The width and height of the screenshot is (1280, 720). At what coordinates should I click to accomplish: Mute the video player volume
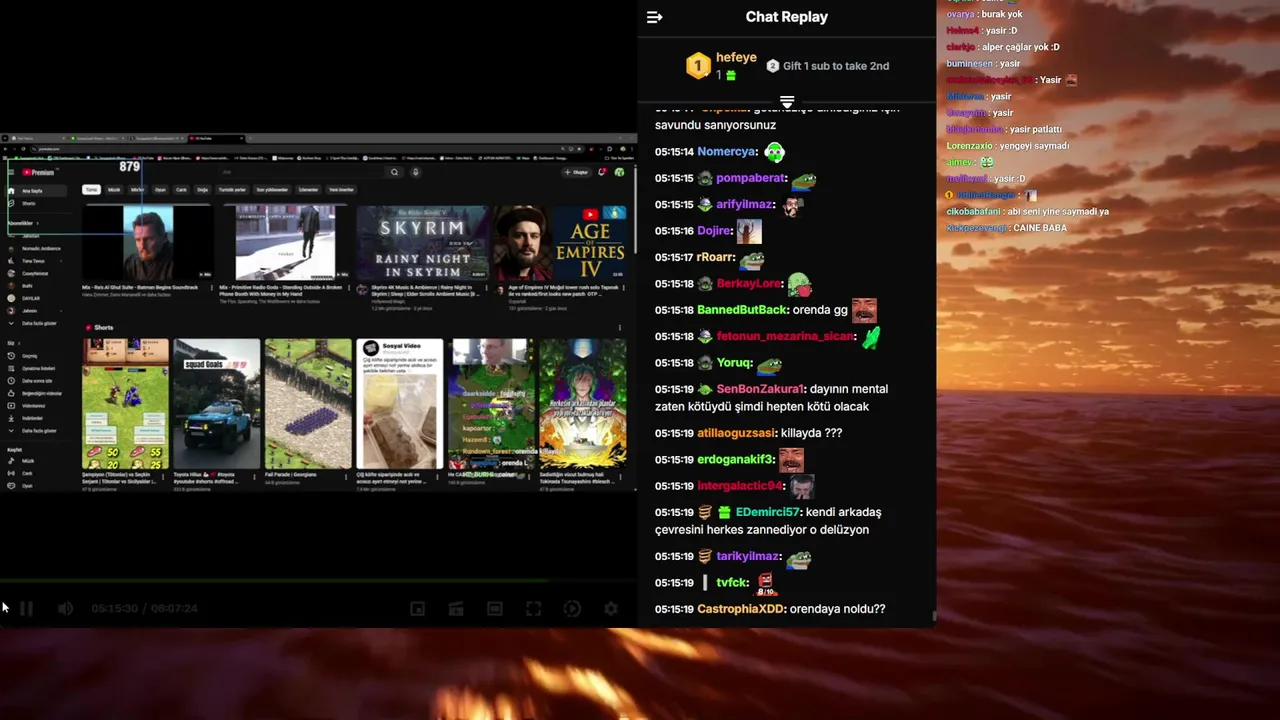pyautogui.click(x=65, y=608)
